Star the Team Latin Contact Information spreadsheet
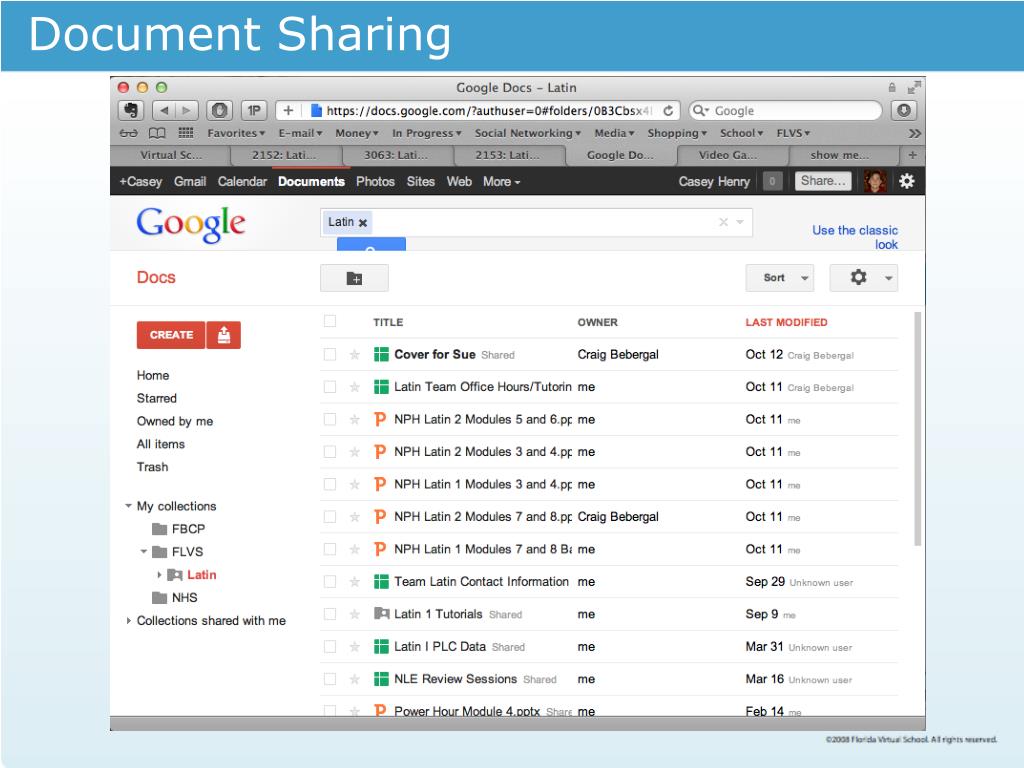The height and width of the screenshot is (768, 1024). [x=355, y=582]
